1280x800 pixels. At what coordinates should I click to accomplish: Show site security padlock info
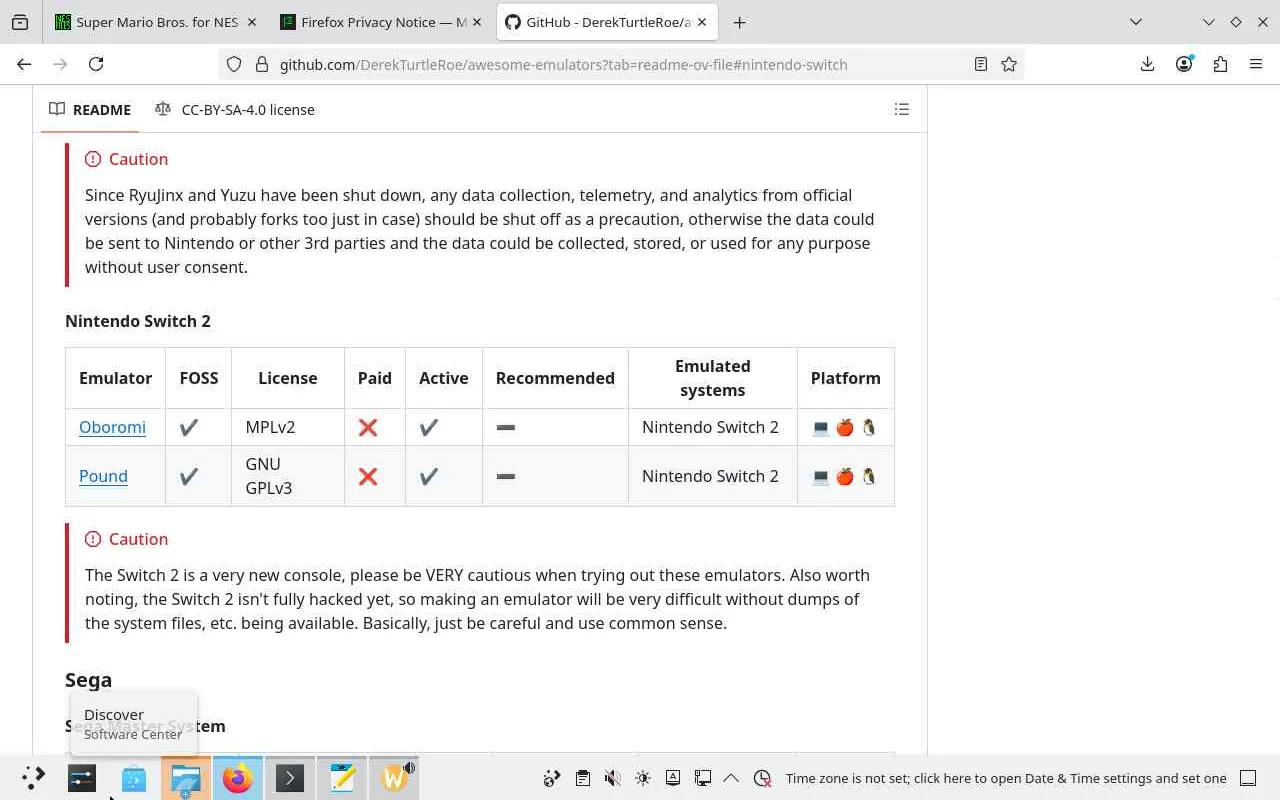point(262,64)
